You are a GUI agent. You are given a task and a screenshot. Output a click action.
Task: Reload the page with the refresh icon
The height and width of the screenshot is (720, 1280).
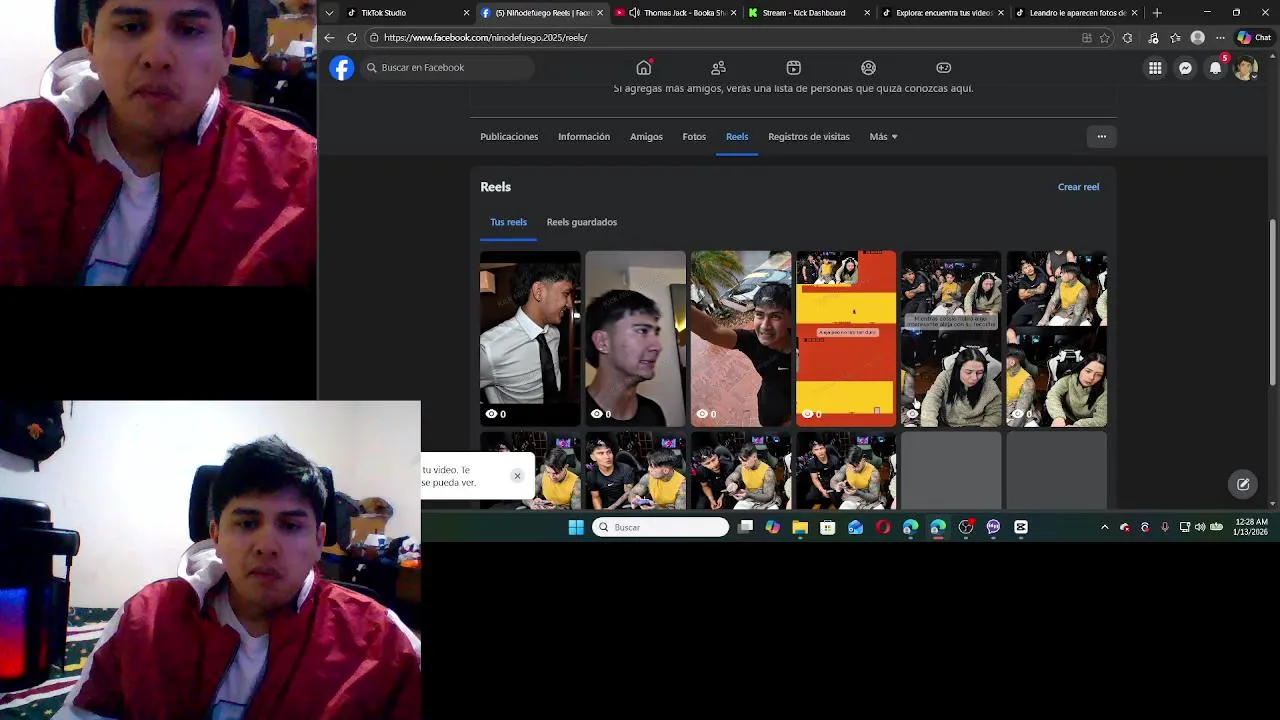[352, 38]
